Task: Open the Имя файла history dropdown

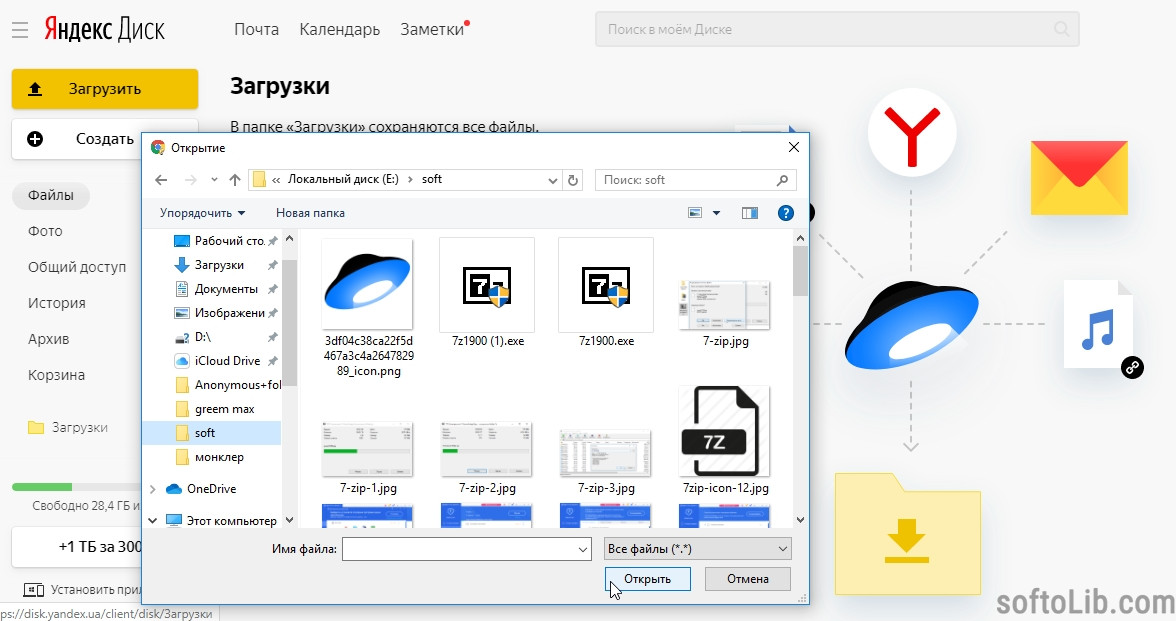Action: (583, 549)
